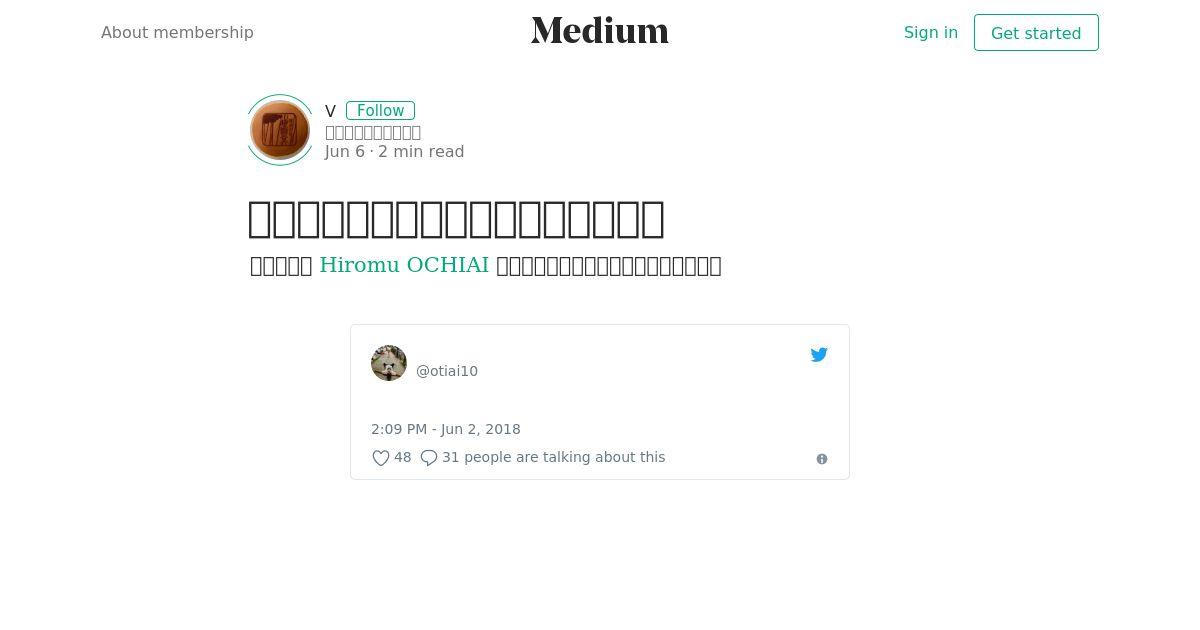
Task: Click the tweet info icon
Action: coord(822,459)
